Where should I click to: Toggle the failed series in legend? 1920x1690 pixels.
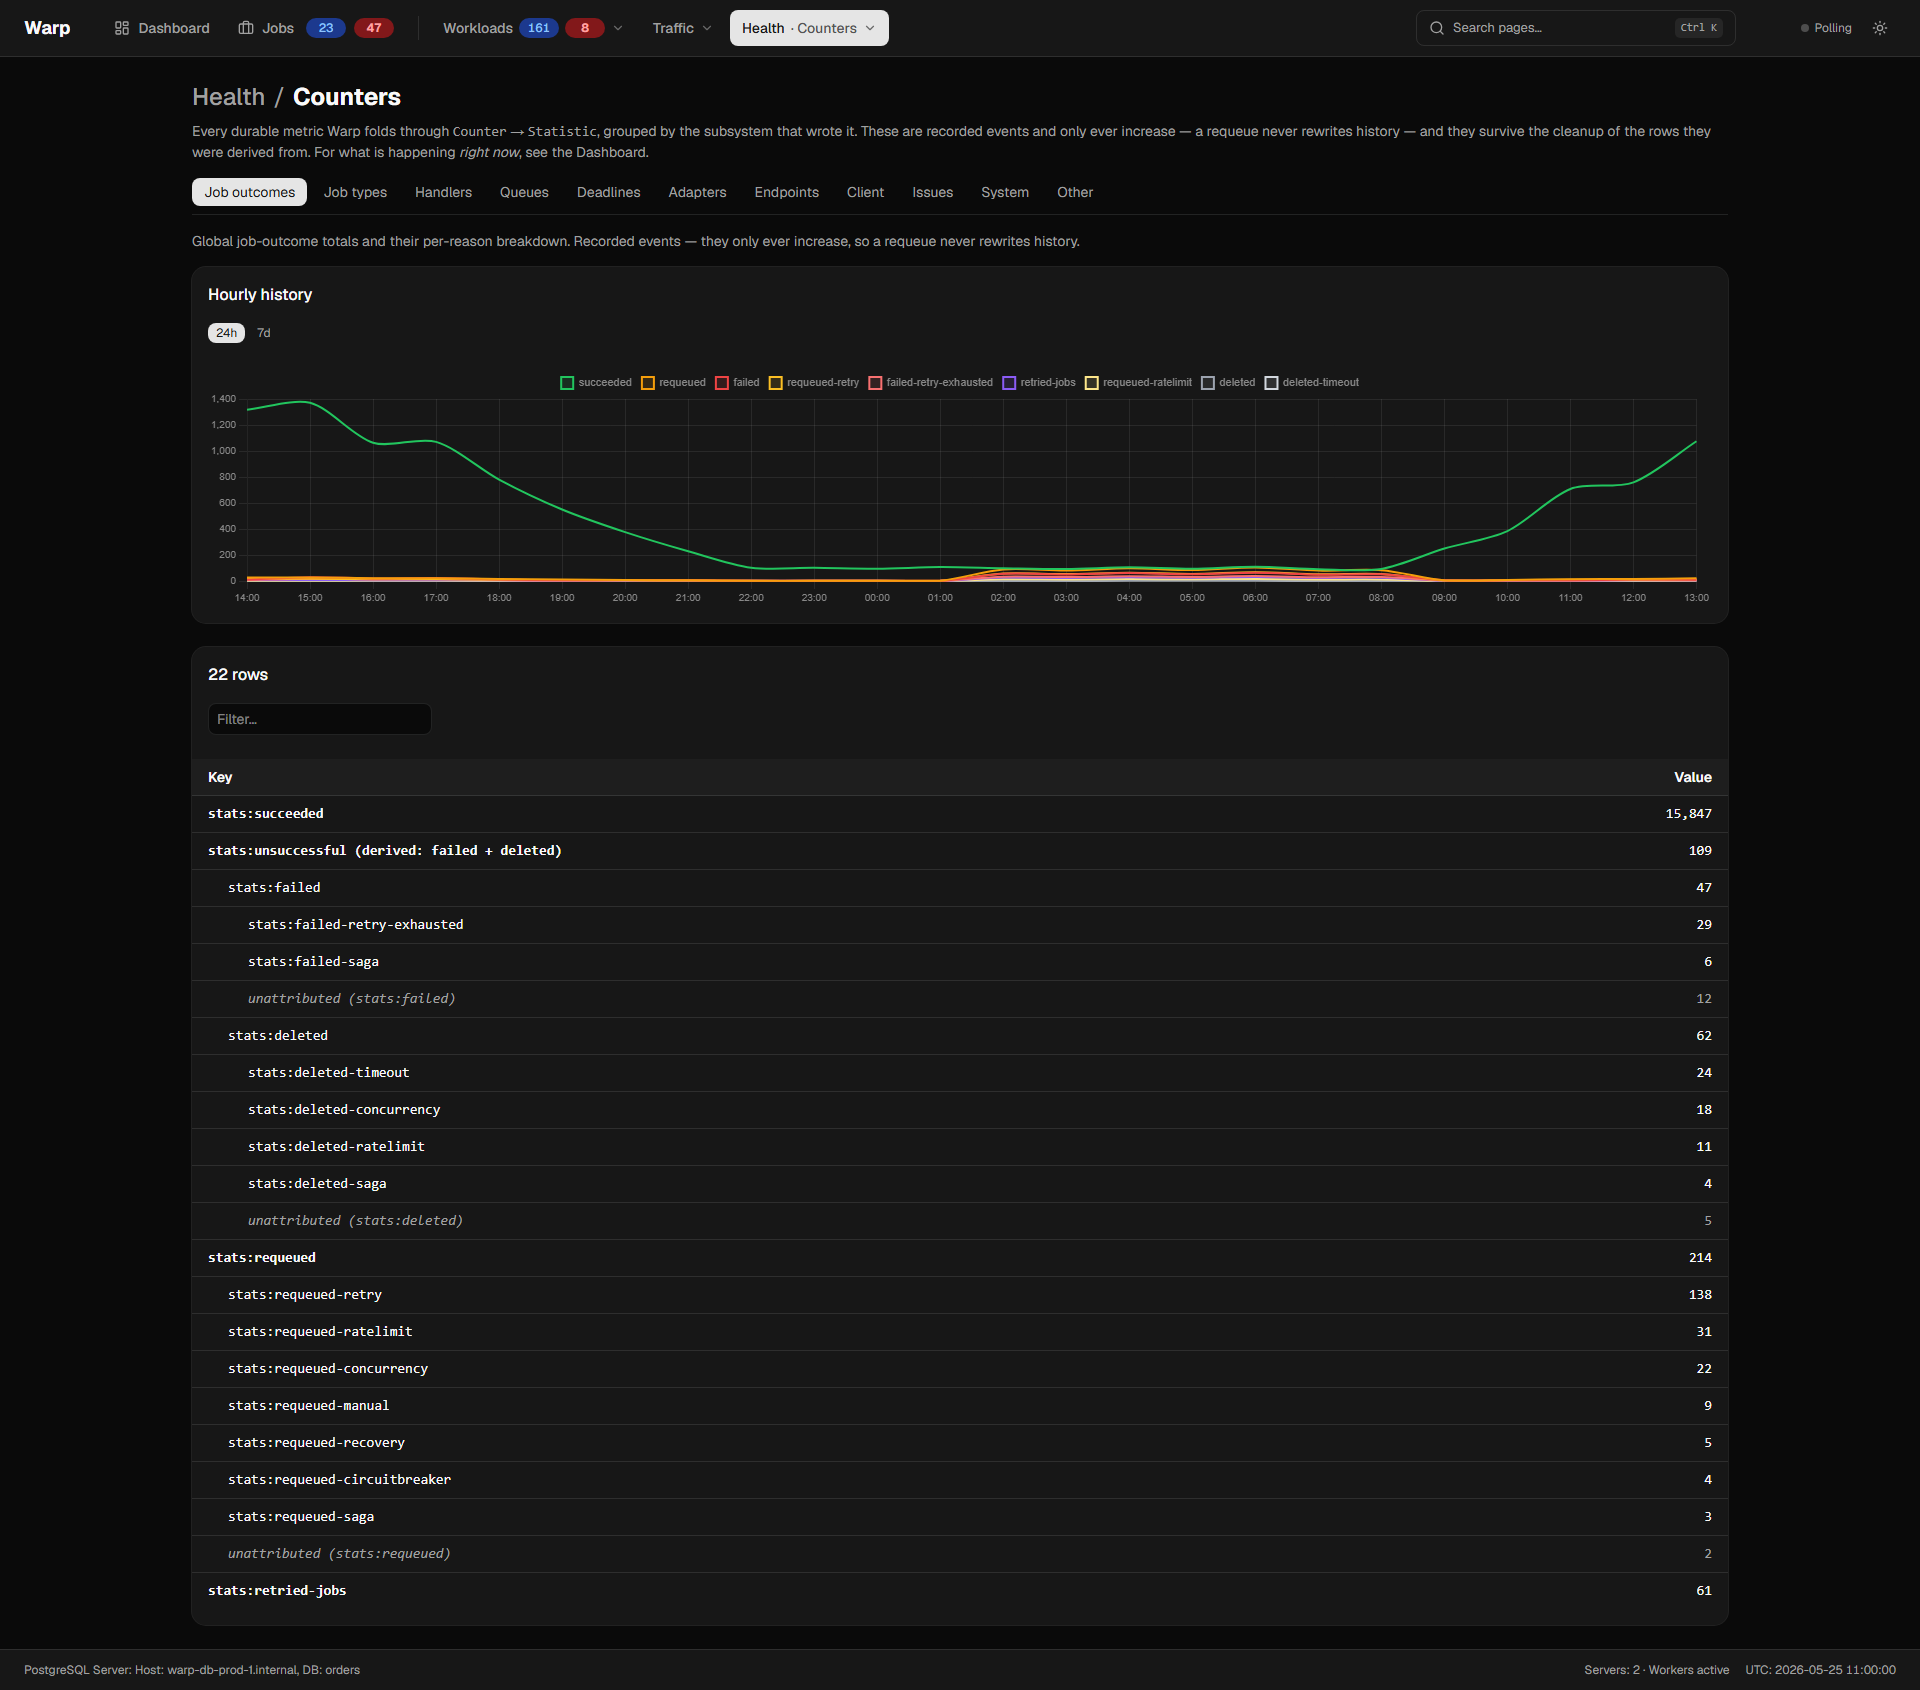click(x=737, y=383)
